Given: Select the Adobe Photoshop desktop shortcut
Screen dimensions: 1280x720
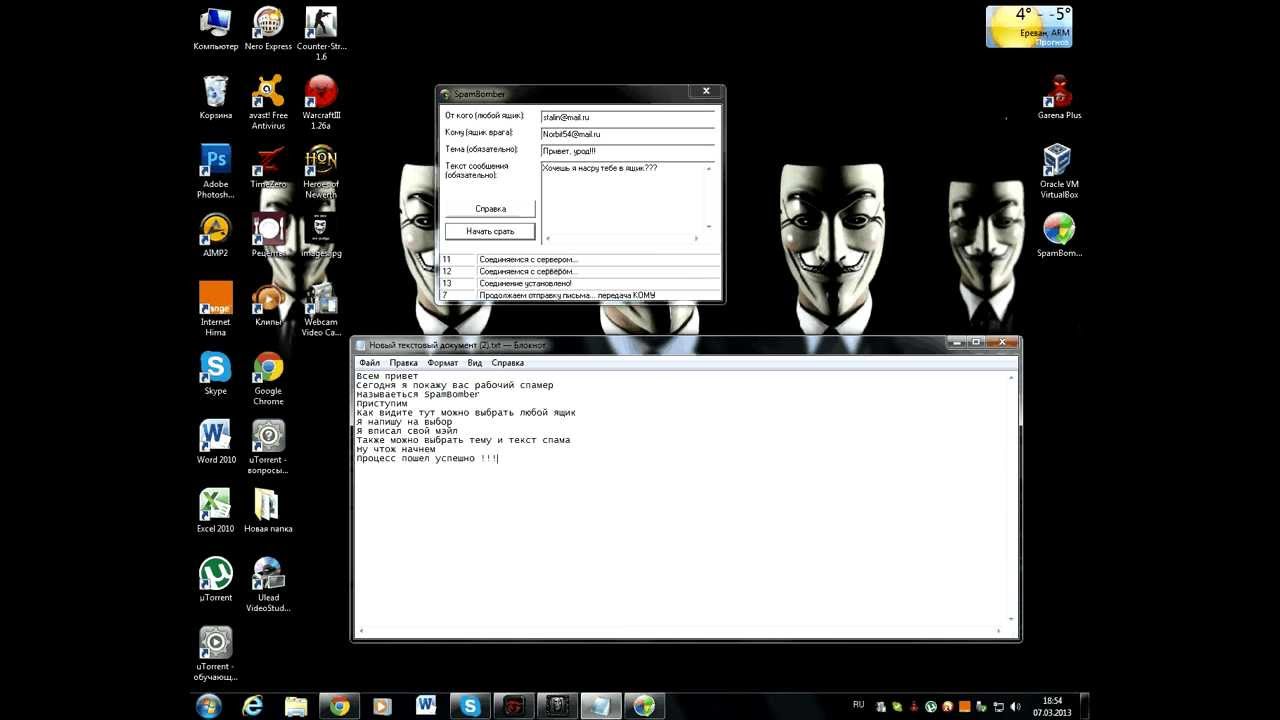Looking at the screenshot, I should click(x=216, y=172).
